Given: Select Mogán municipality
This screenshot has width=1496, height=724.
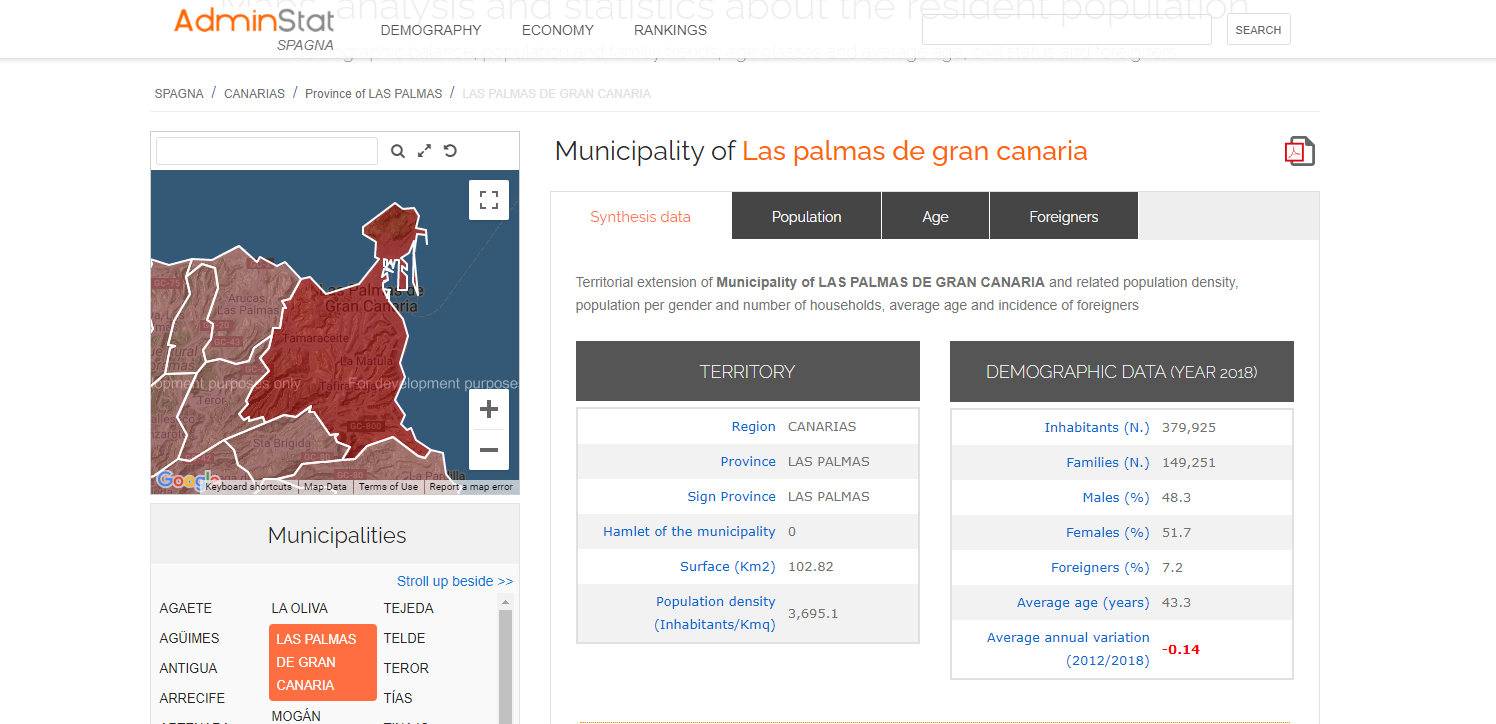Looking at the screenshot, I should [x=296, y=716].
